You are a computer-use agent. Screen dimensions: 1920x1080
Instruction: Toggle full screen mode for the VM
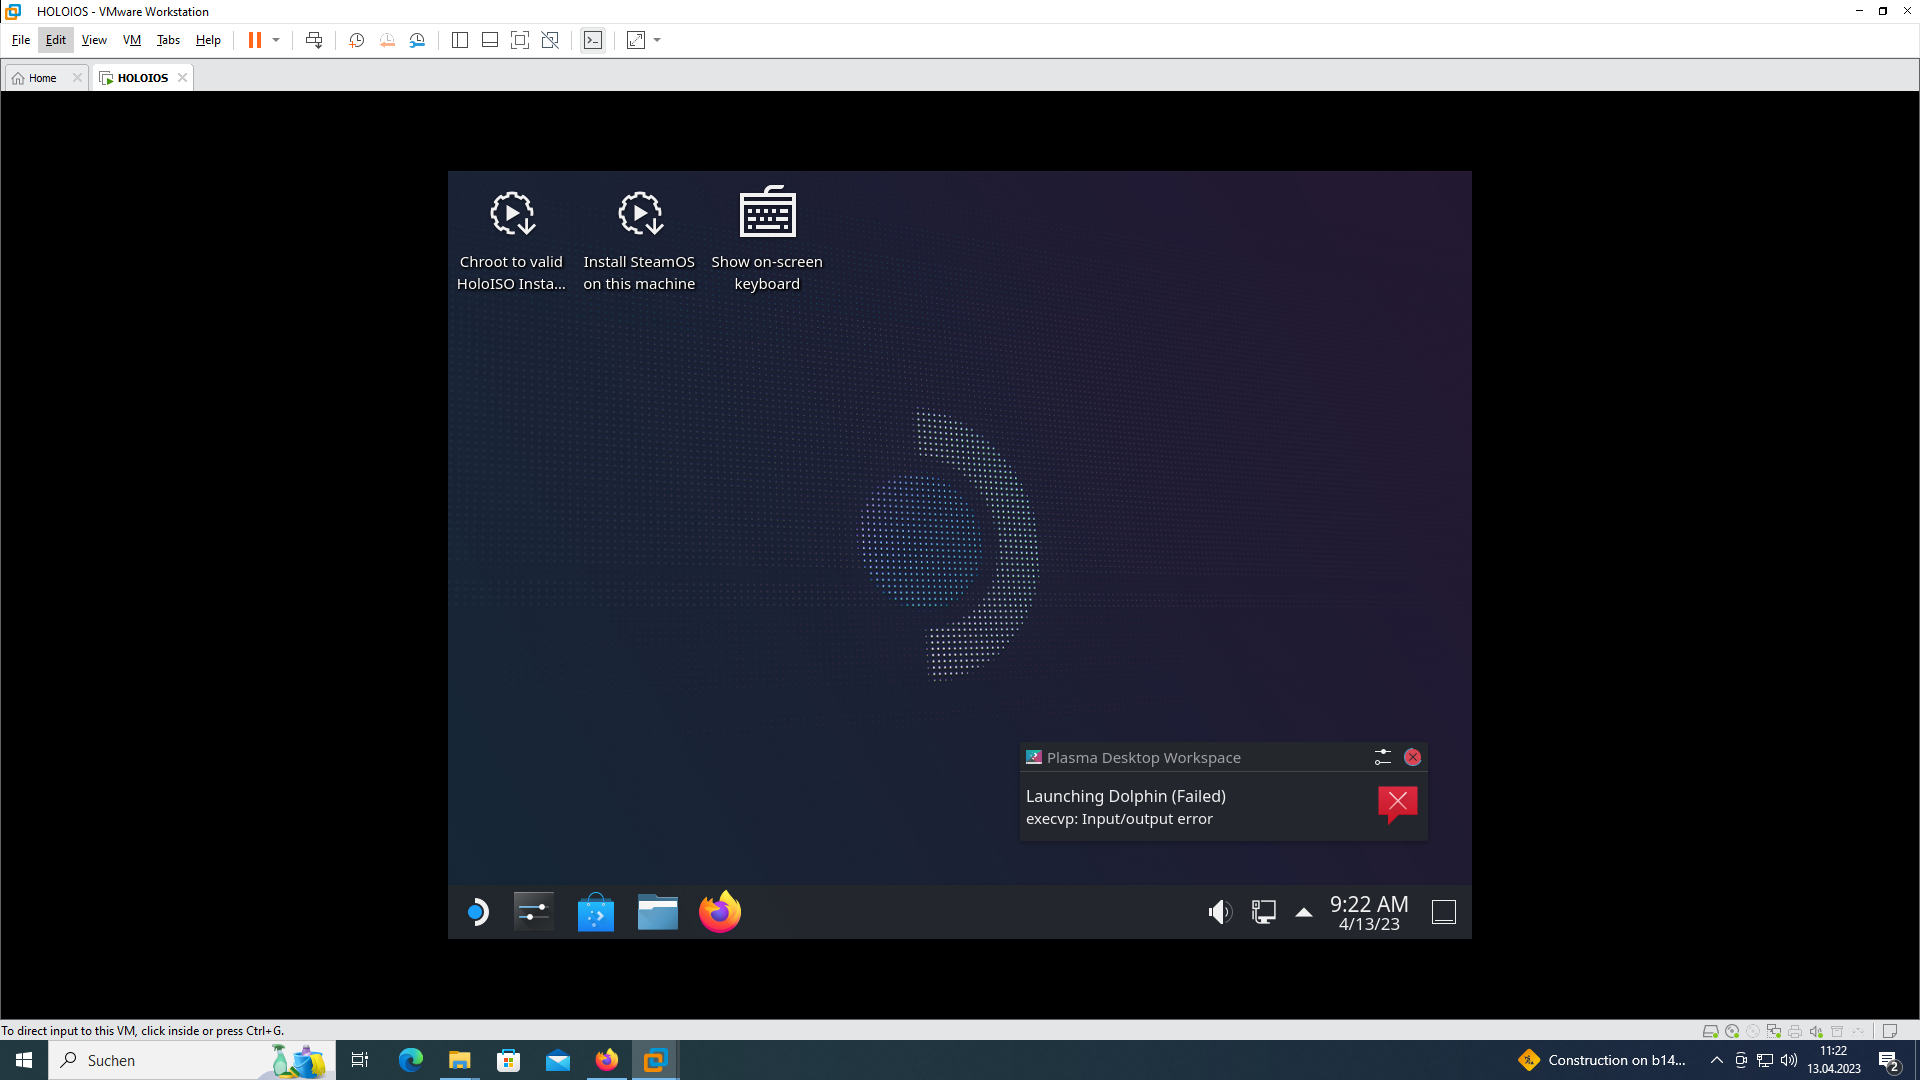tap(520, 40)
